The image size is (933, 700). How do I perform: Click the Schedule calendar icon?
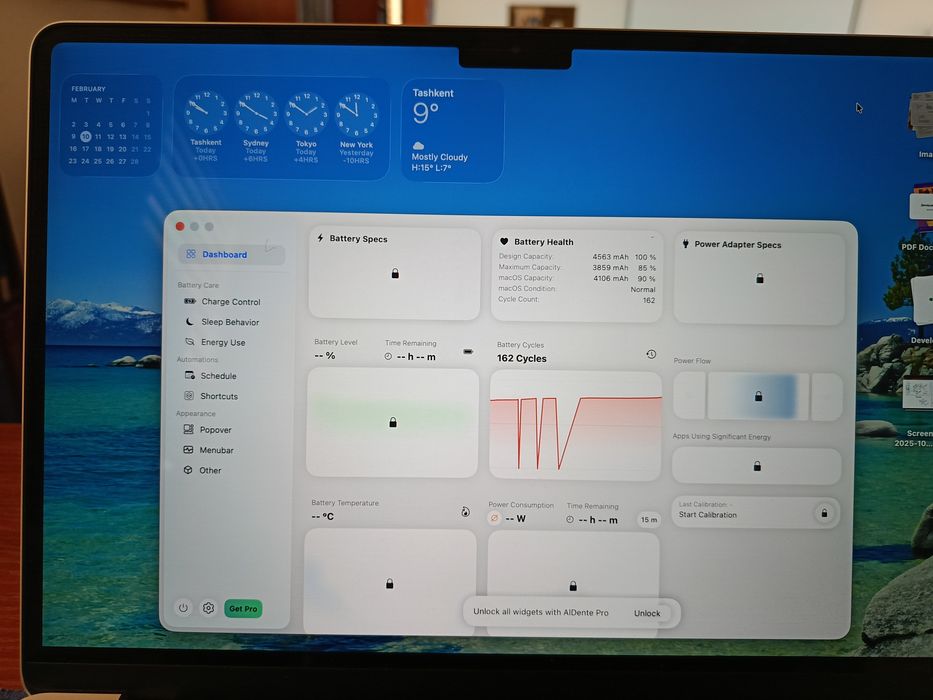coord(190,375)
